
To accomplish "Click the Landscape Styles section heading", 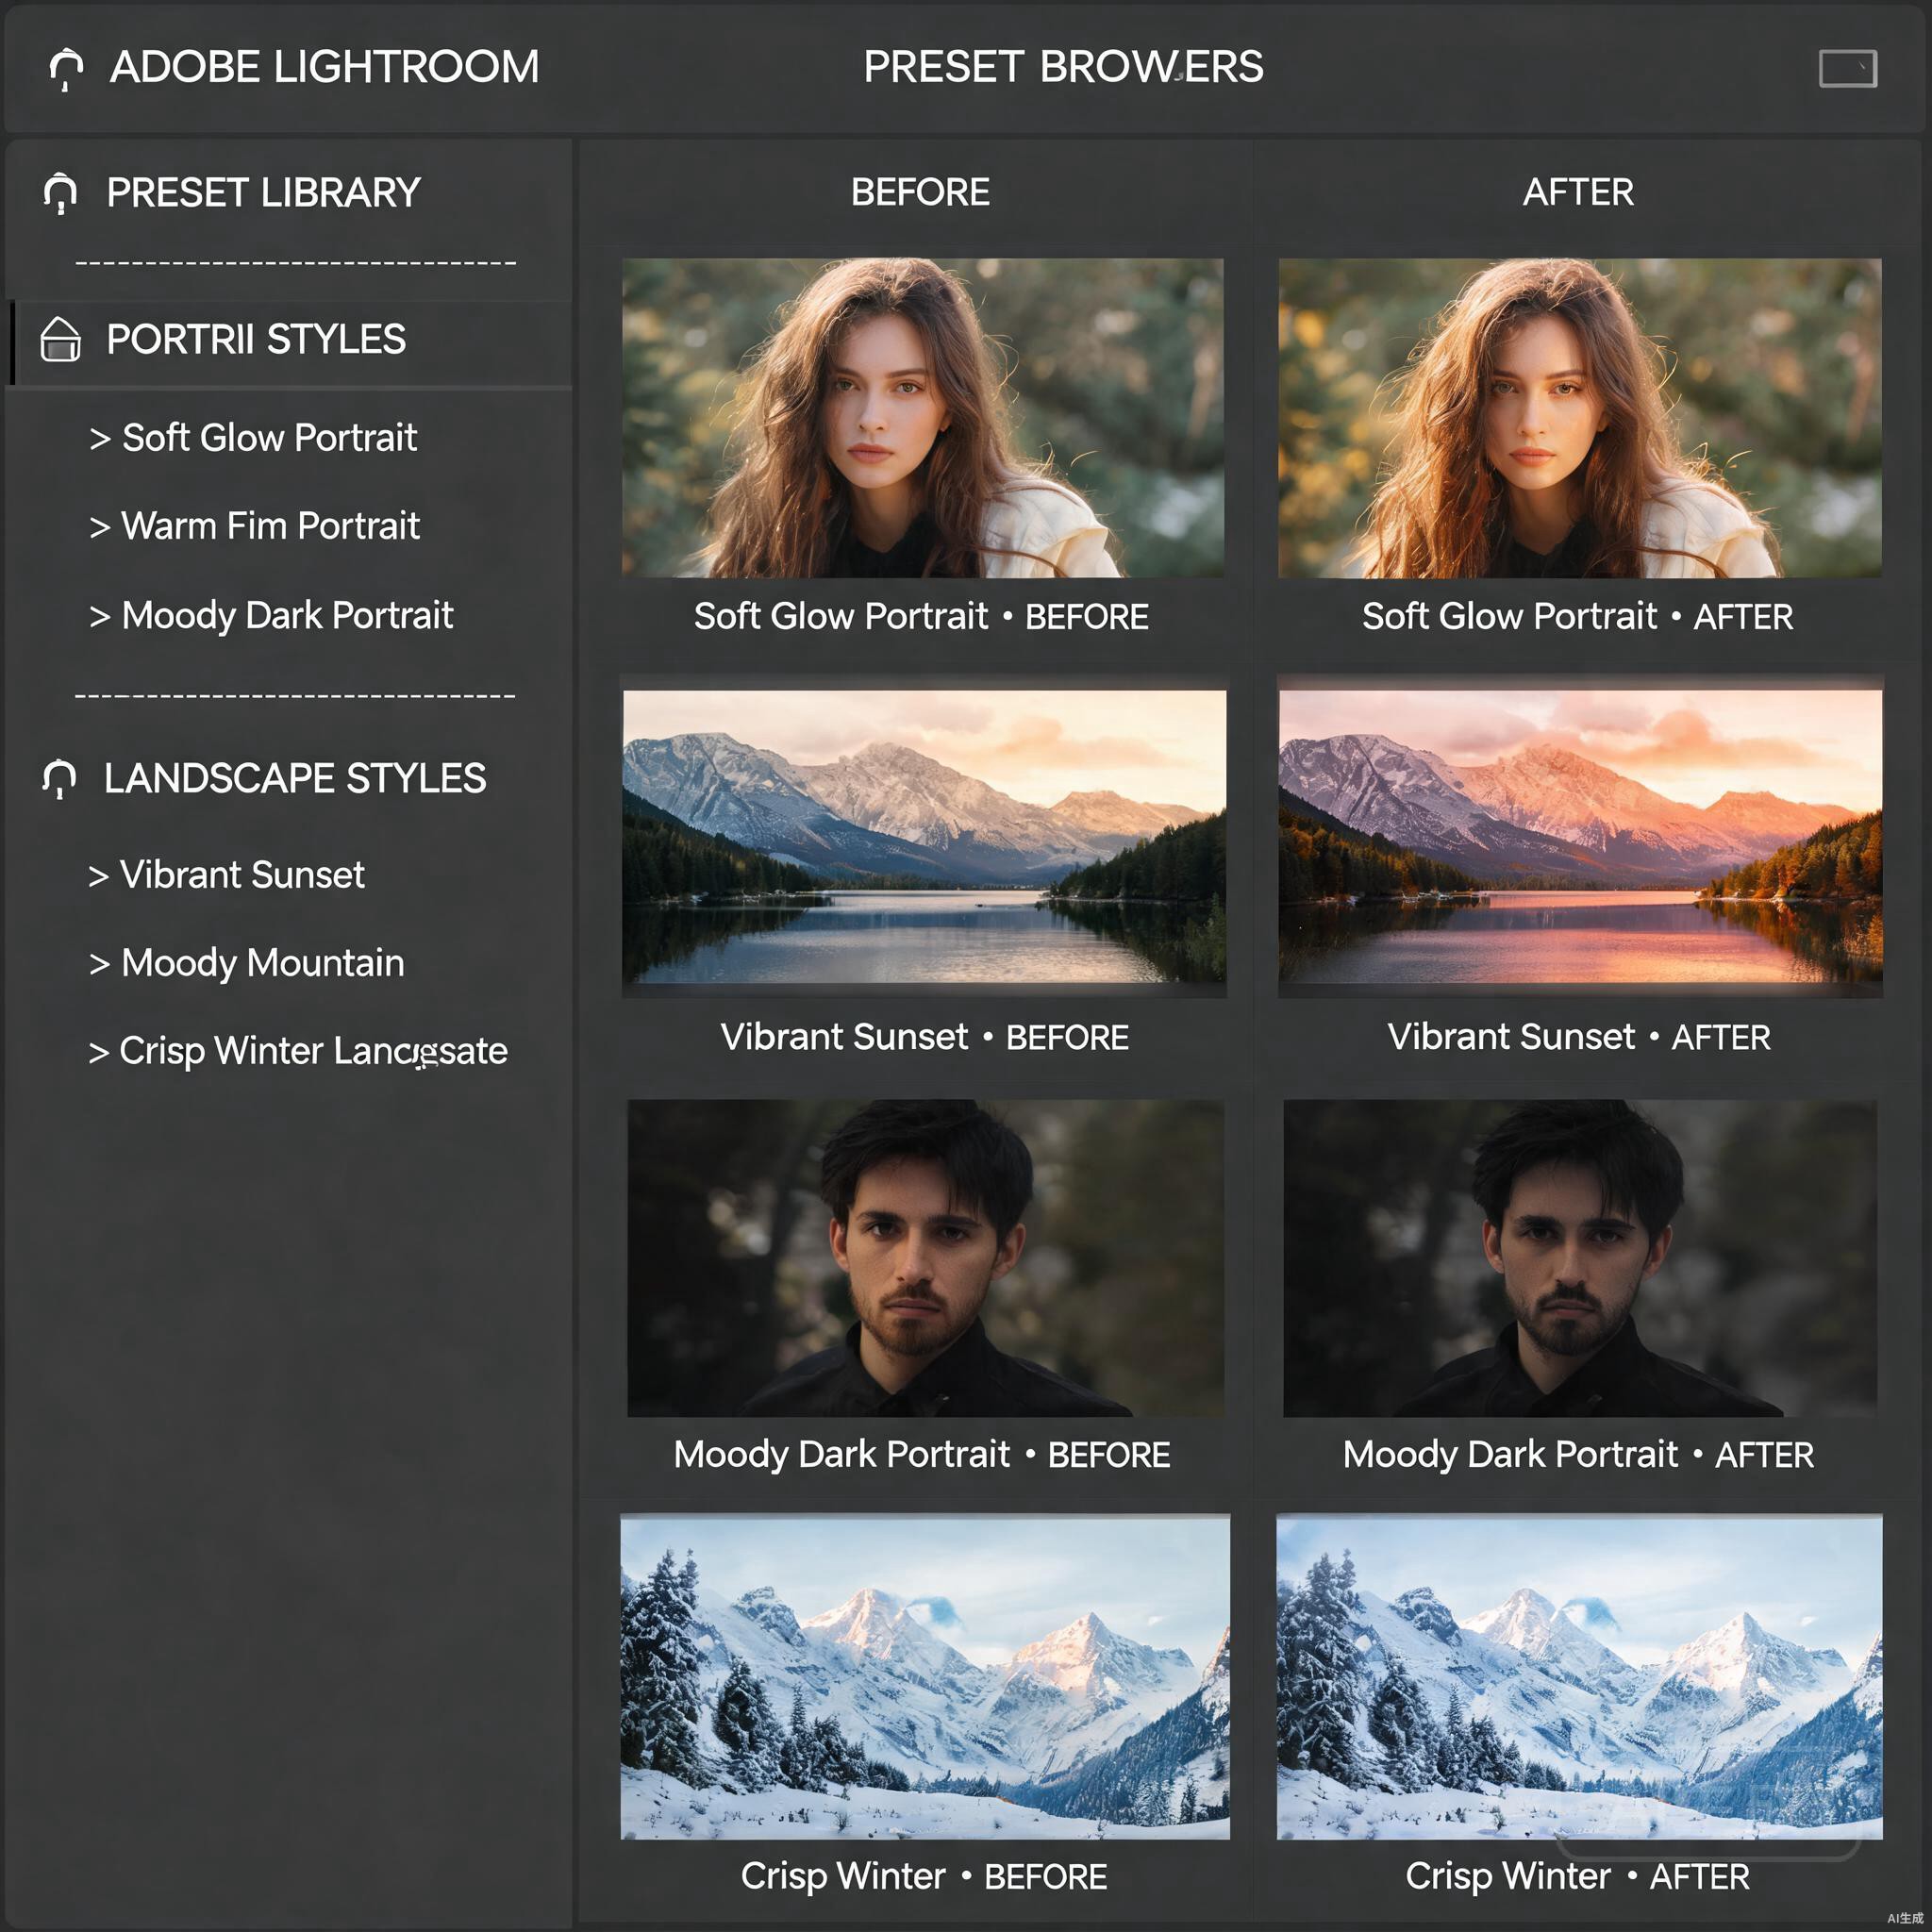I will click(295, 779).
